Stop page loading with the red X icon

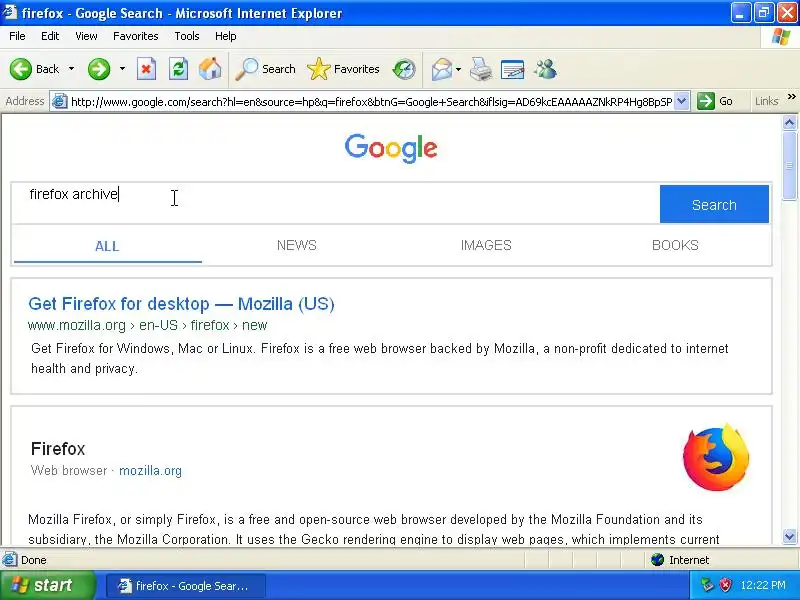146,69
